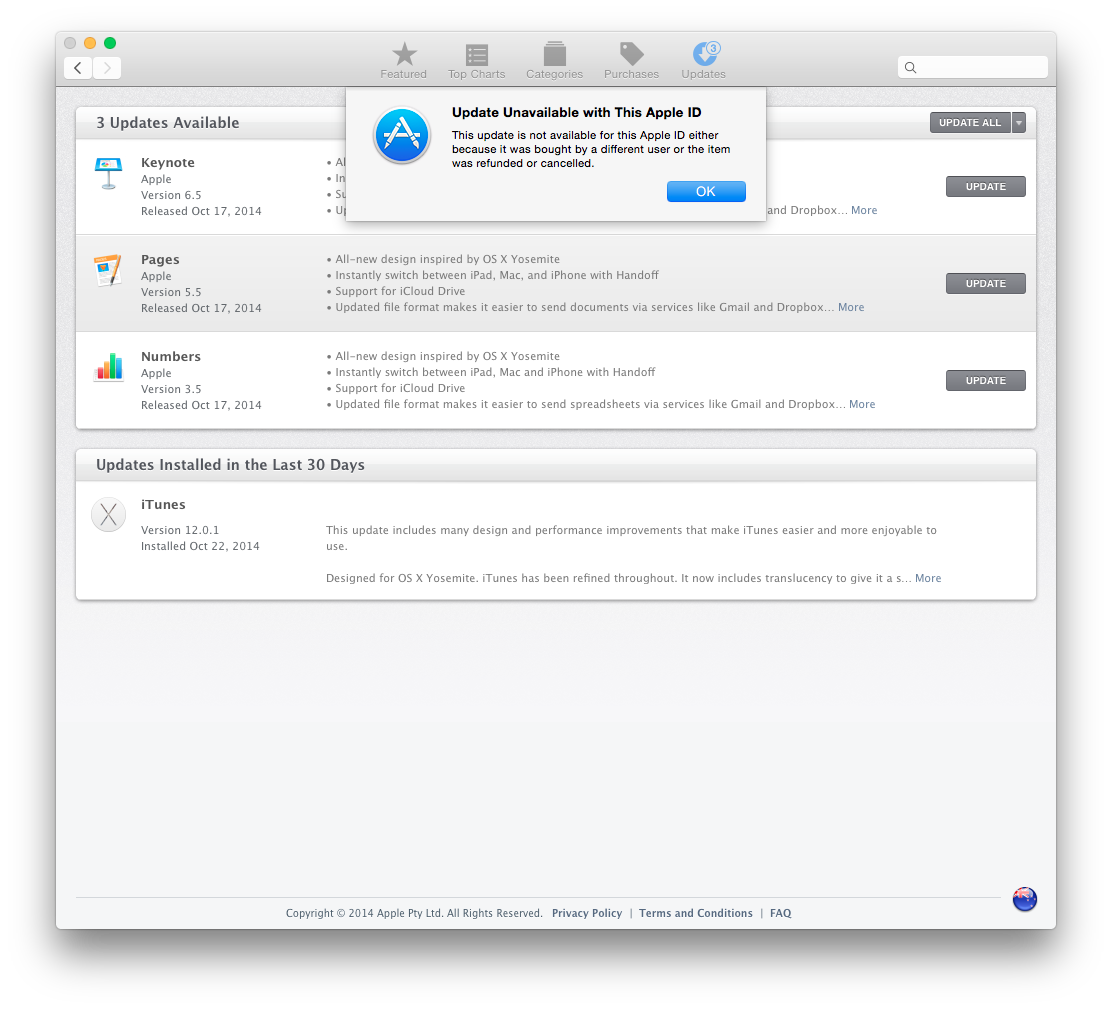
Task: Expand More for iTunes update description
Action: [x=928, y=578]
